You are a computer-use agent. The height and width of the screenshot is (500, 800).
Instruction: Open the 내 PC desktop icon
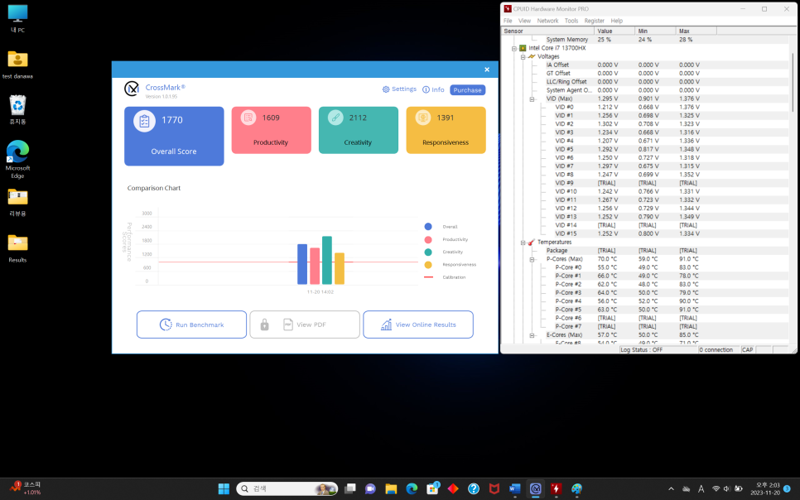17,19
